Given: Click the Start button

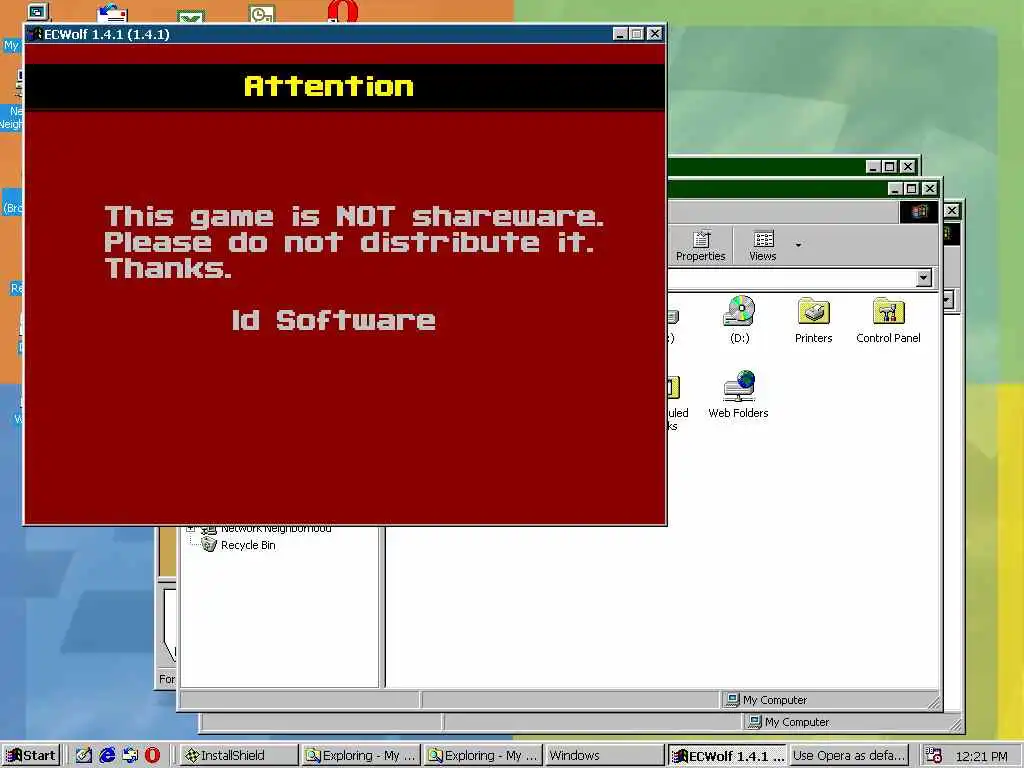Looking at the screenshot, I should coord(31,755).
